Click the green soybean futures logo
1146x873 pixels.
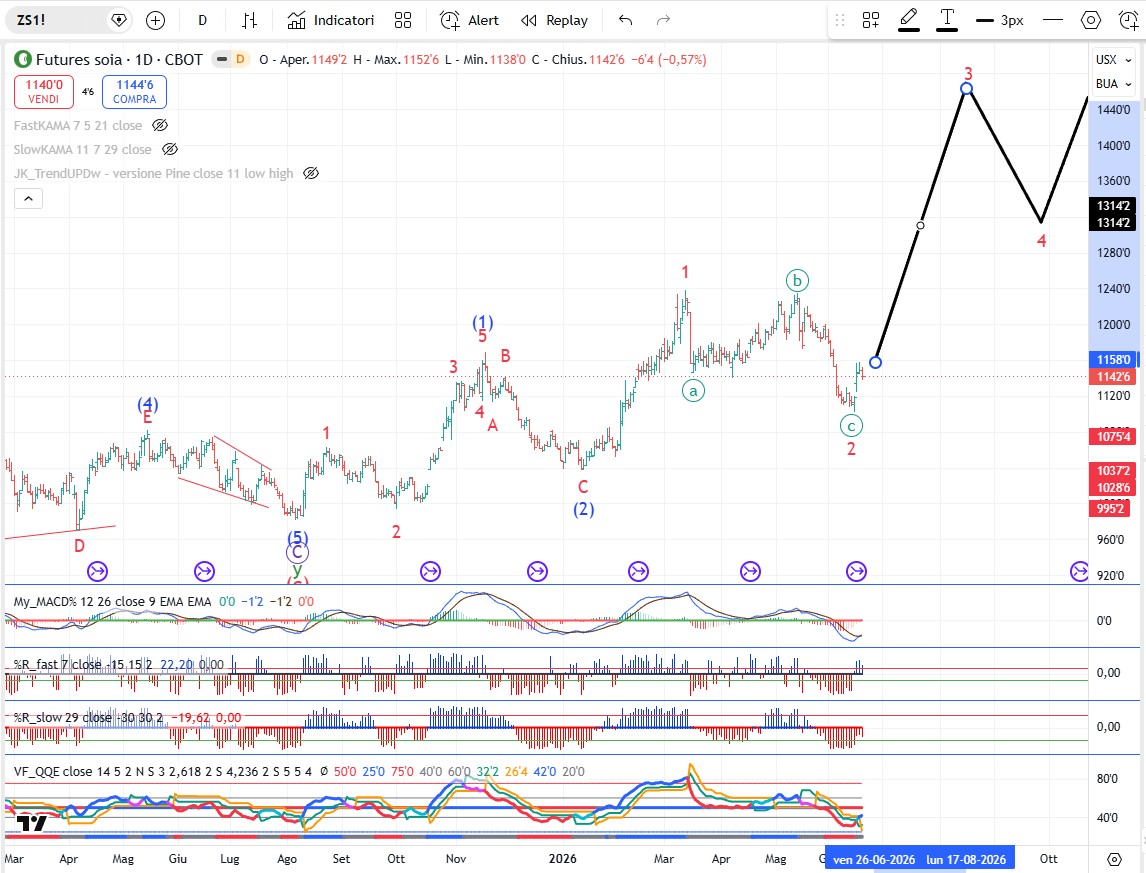click(23, 59)
